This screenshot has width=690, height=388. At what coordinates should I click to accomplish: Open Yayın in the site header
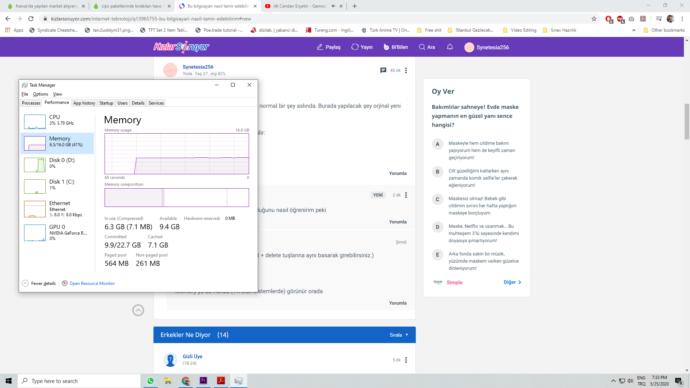pyautogui.click(x=362, y=47)
